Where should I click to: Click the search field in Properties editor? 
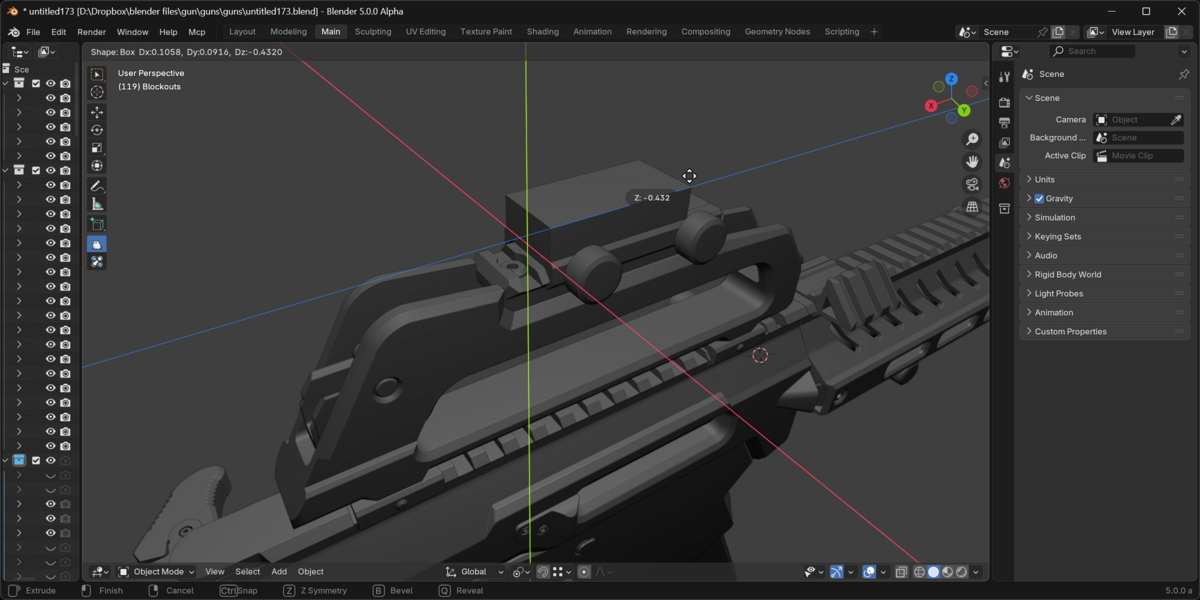1091,50
